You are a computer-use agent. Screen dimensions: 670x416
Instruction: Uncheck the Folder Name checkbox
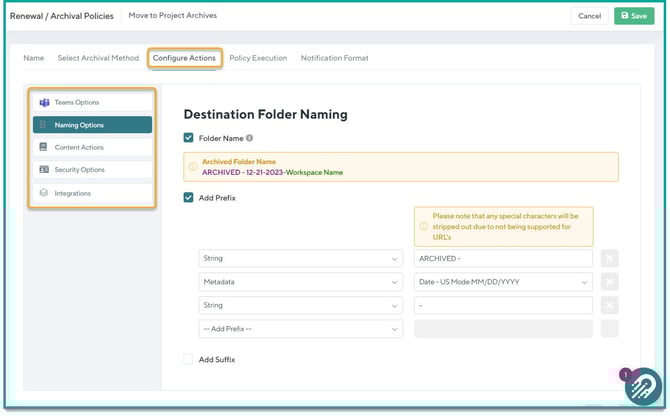tap(189, 138)
